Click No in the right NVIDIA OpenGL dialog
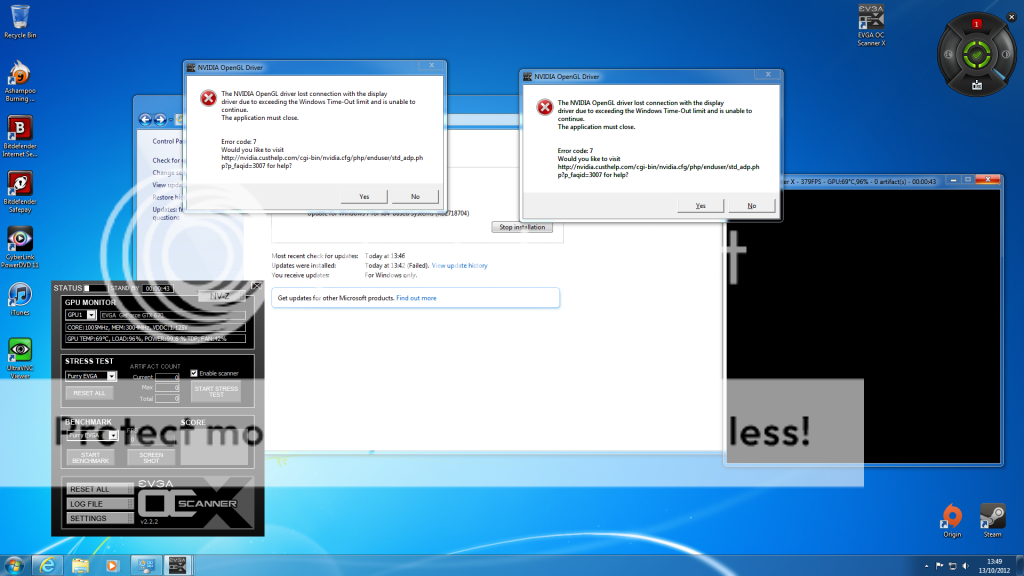The width and height of the screenshot is (1024, 576). (x=752, y=206)
